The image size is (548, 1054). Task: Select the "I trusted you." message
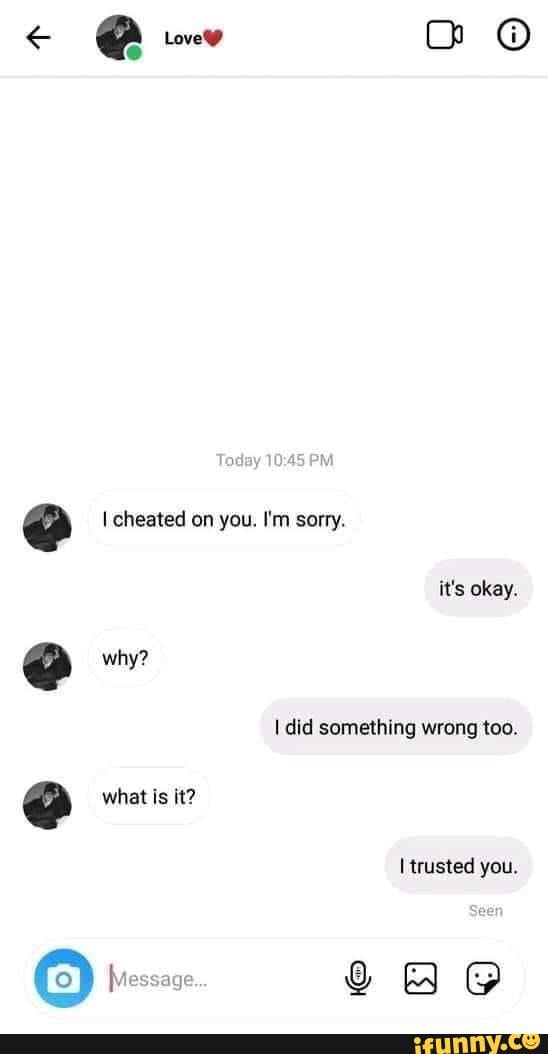[459, 866]
